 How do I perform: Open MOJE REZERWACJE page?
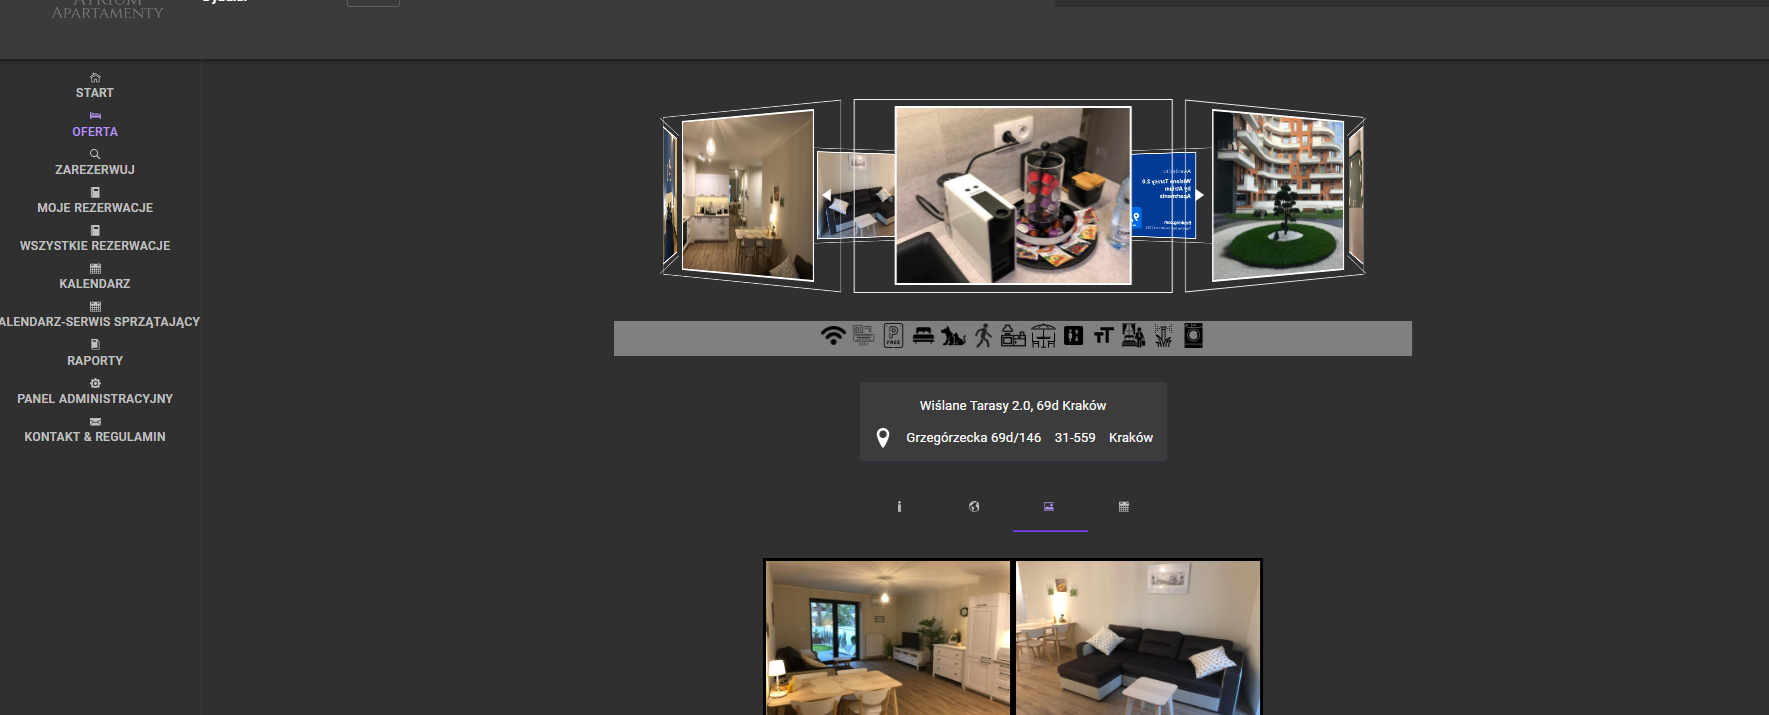tap(95, 201)
